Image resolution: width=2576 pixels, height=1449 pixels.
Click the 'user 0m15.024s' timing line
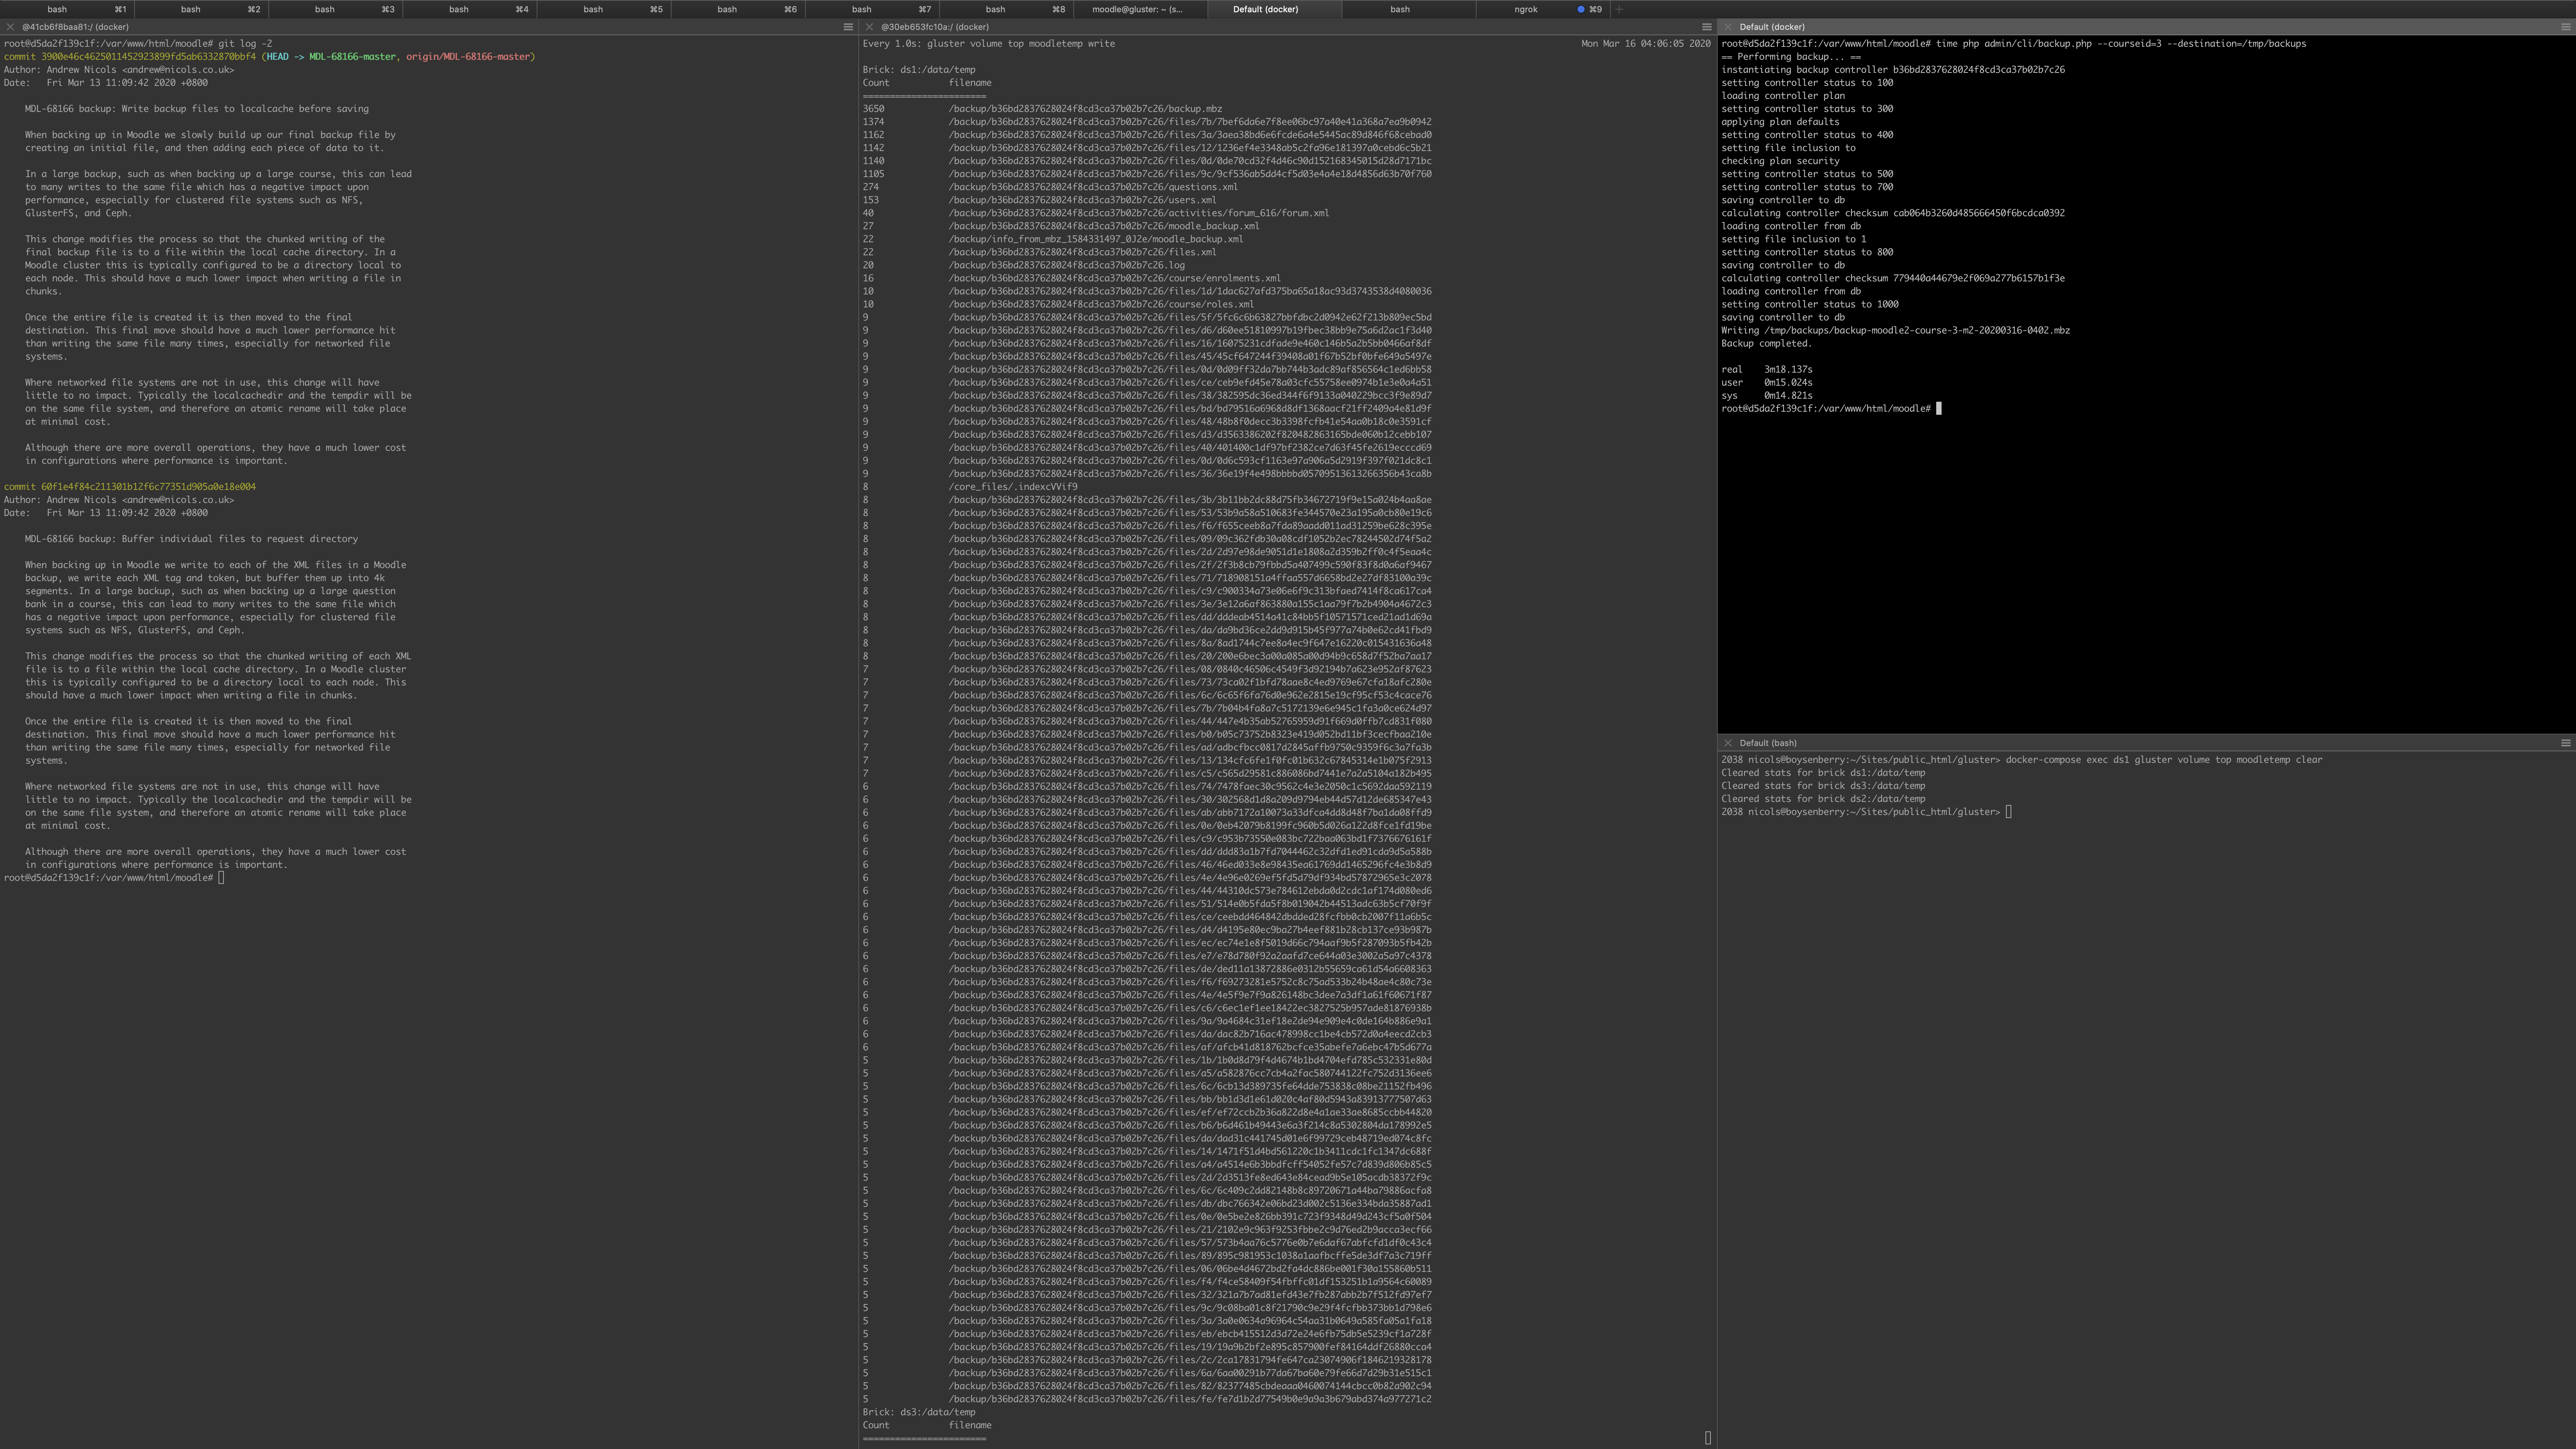(x=1767, y=382)
